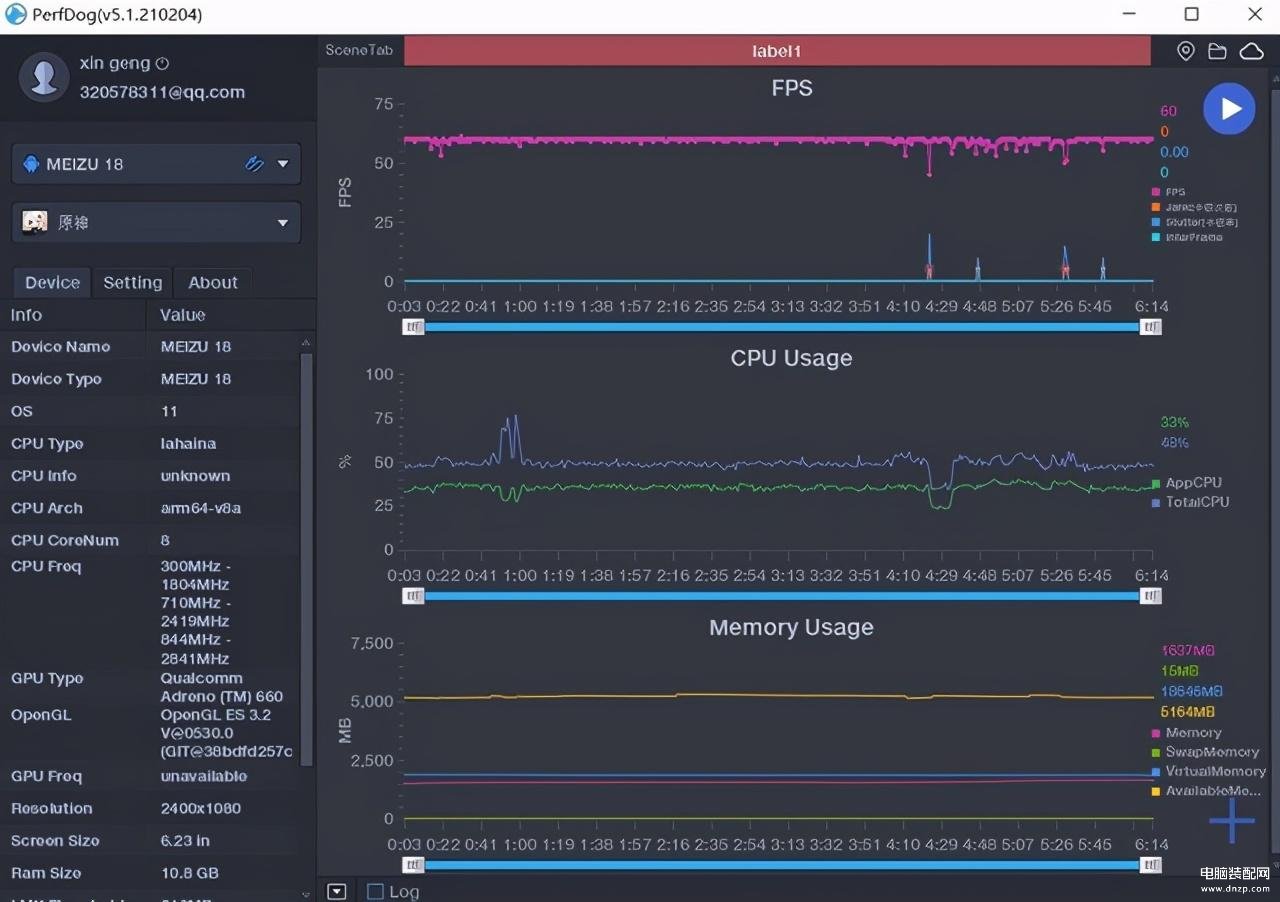Click the cloud upload icon
The width and height of the screenshot is (1280, 902).
tap(1251, 51)
